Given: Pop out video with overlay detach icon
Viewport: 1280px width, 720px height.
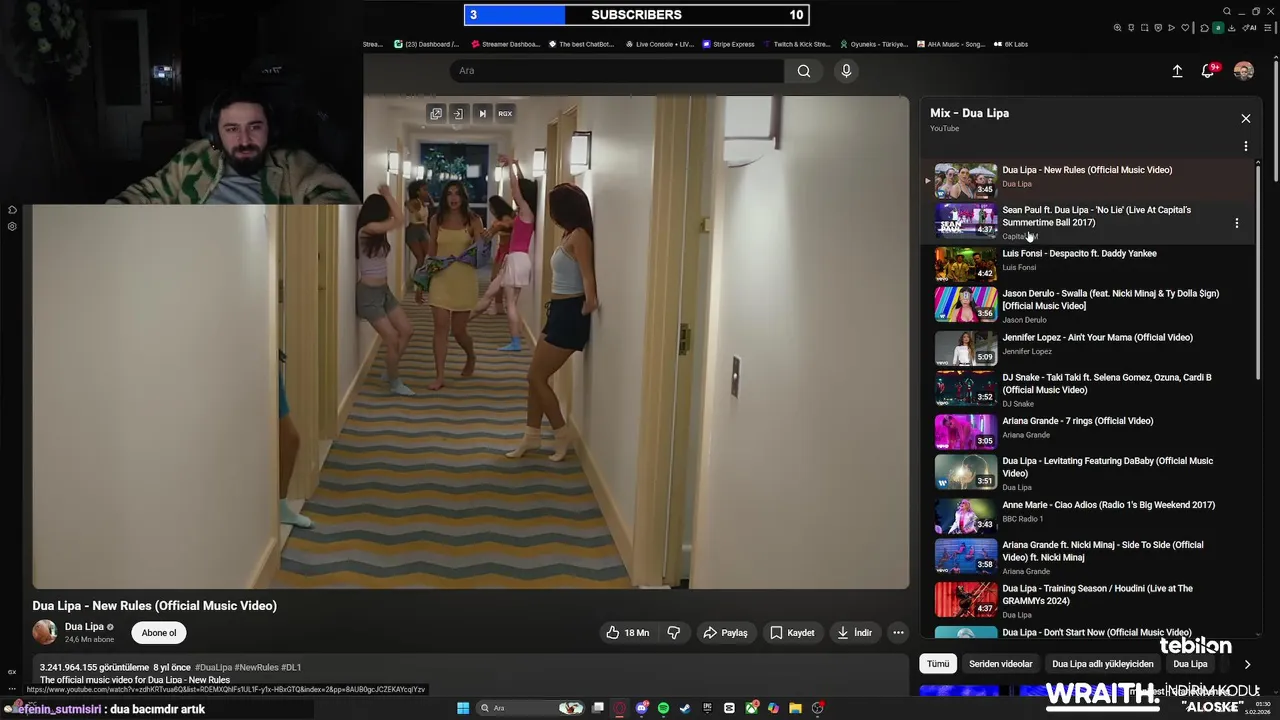Looking at the screenshot, I should tap(436, 114).
